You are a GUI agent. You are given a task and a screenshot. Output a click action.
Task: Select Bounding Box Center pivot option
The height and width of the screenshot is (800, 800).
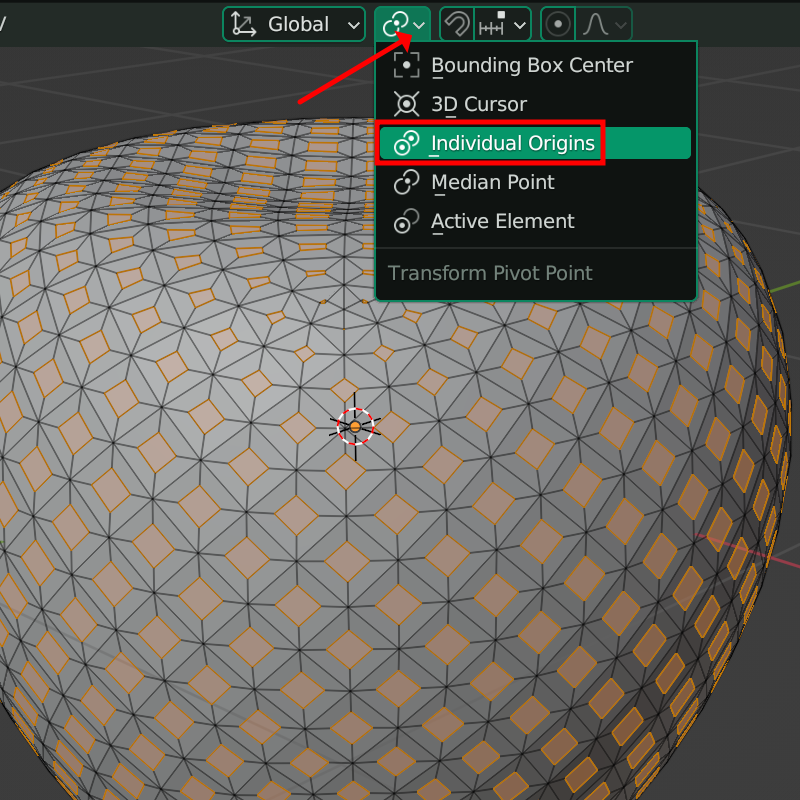coord(535,65)
